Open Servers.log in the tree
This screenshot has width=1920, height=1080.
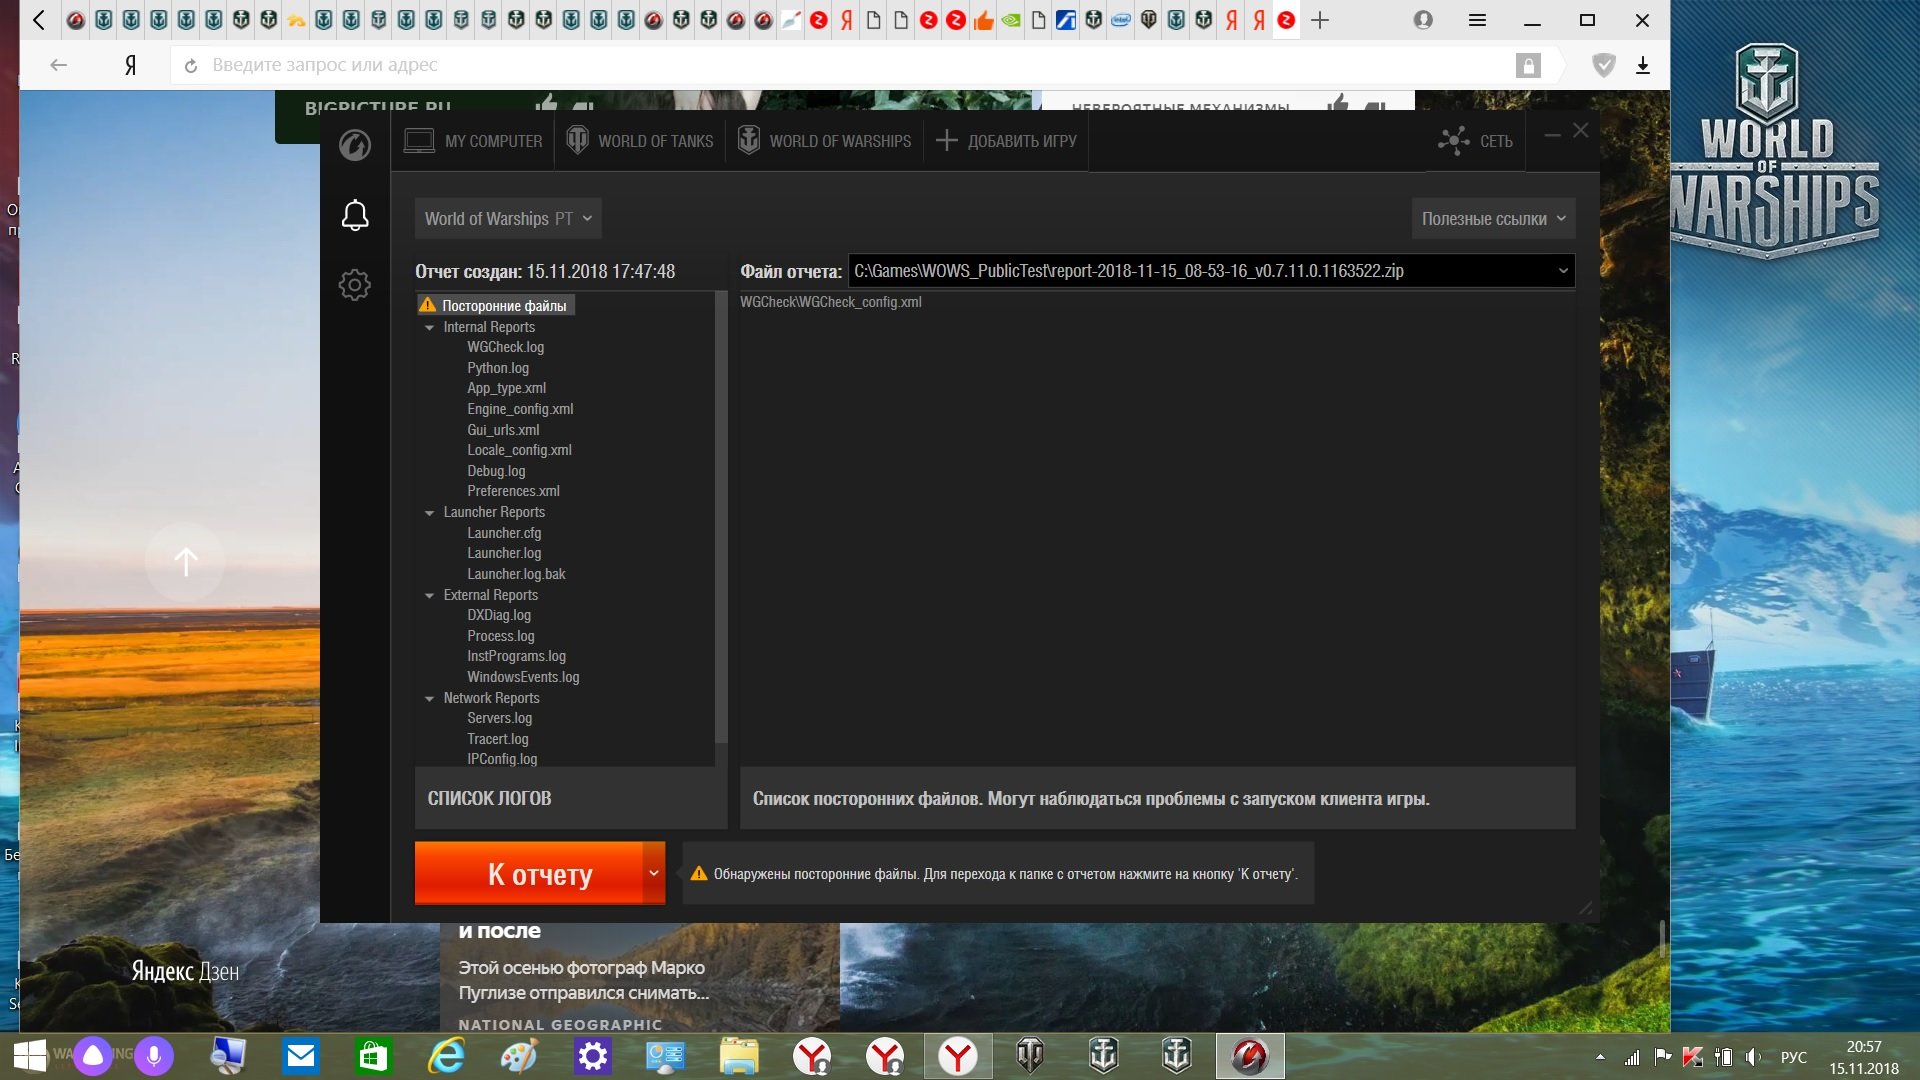[499, 718]
